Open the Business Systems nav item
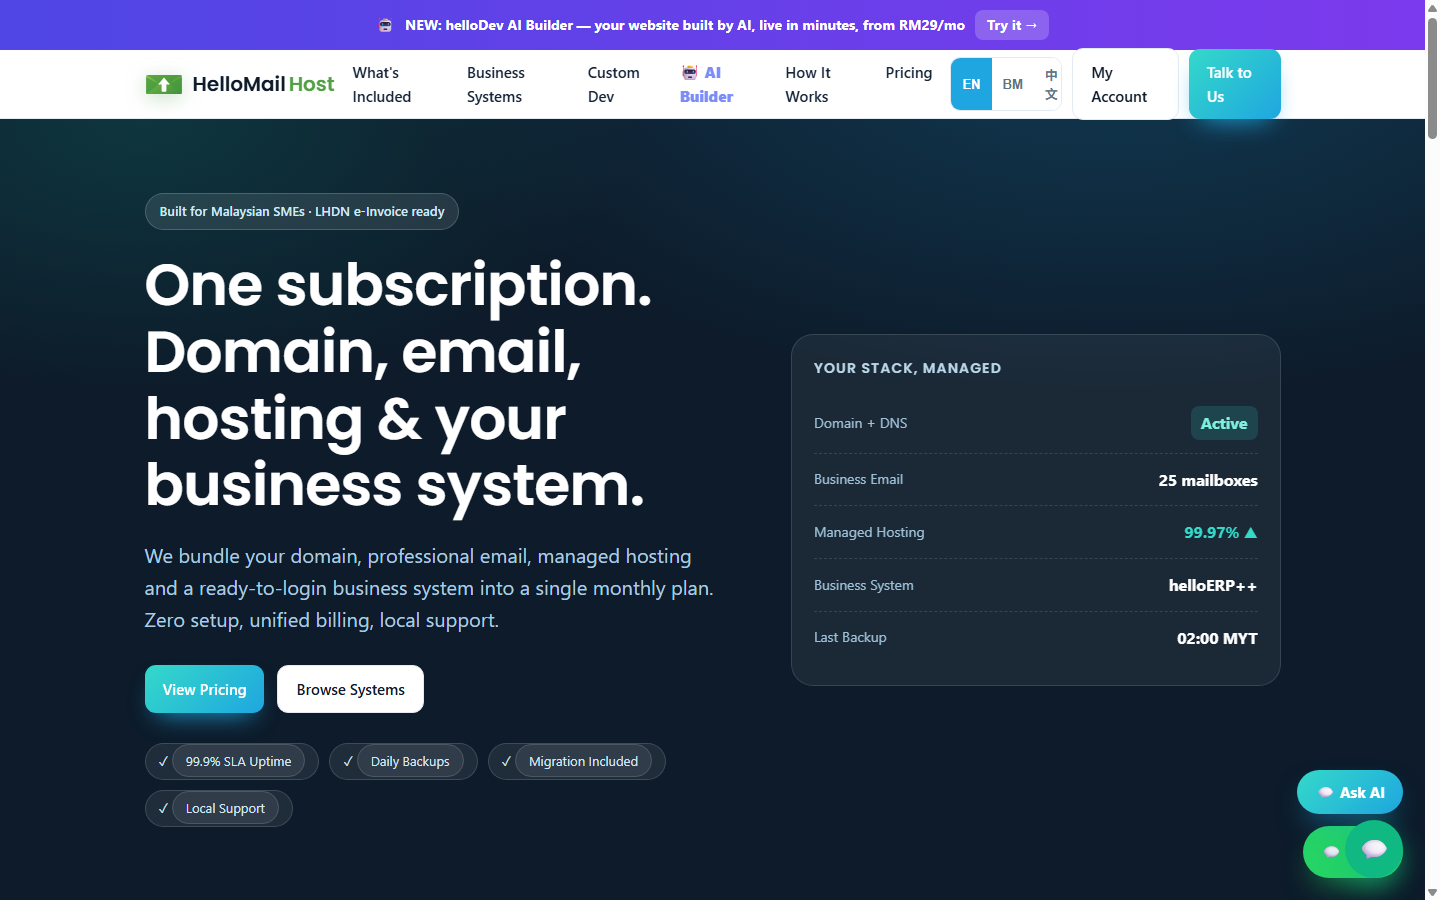Image resolution: width=1440 pixels, height=900 pixels. 496,84
